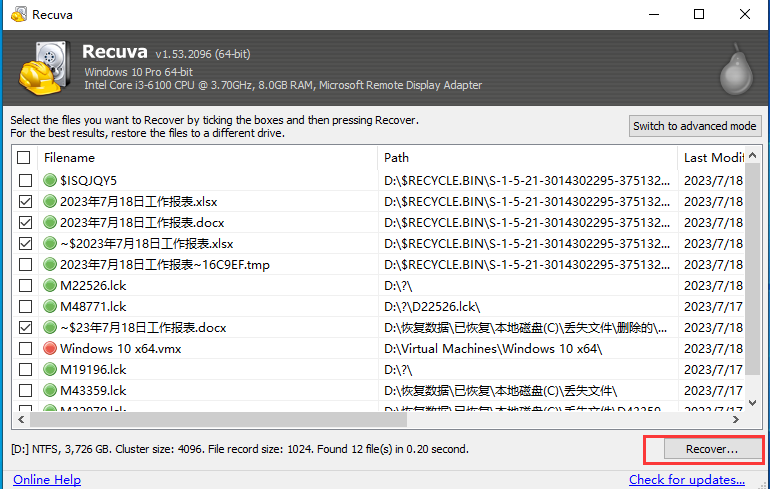Click green status dot for M19196.lck

[50, 369]
